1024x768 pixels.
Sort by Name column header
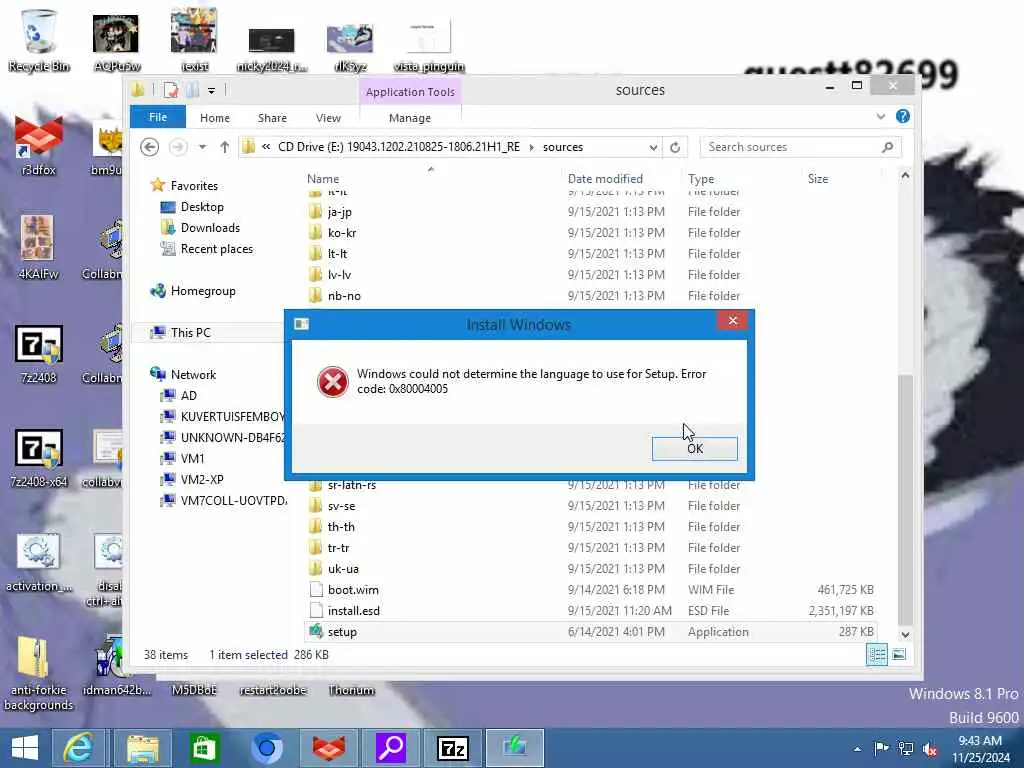323,179
